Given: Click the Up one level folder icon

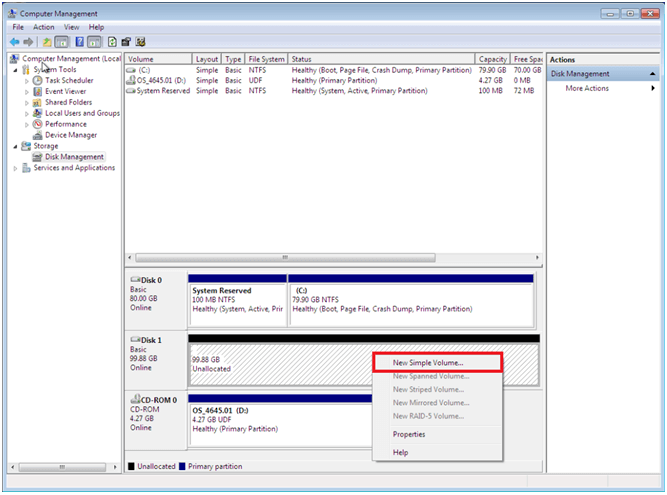Looking at the screenshot, I should [x=47, y=42].
